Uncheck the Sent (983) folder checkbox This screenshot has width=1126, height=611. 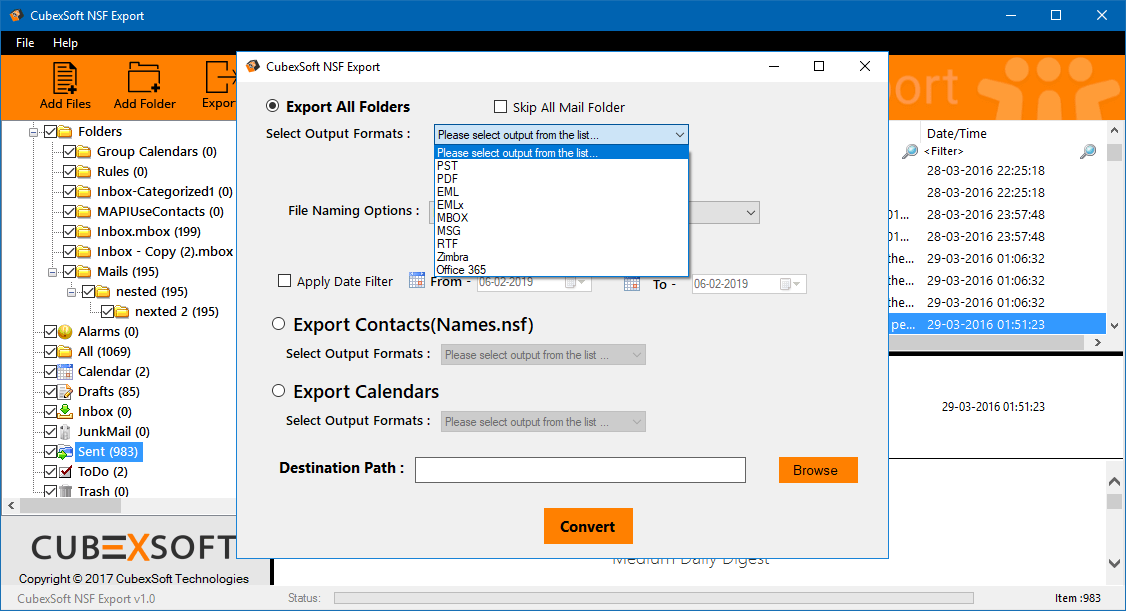(50, 452)
